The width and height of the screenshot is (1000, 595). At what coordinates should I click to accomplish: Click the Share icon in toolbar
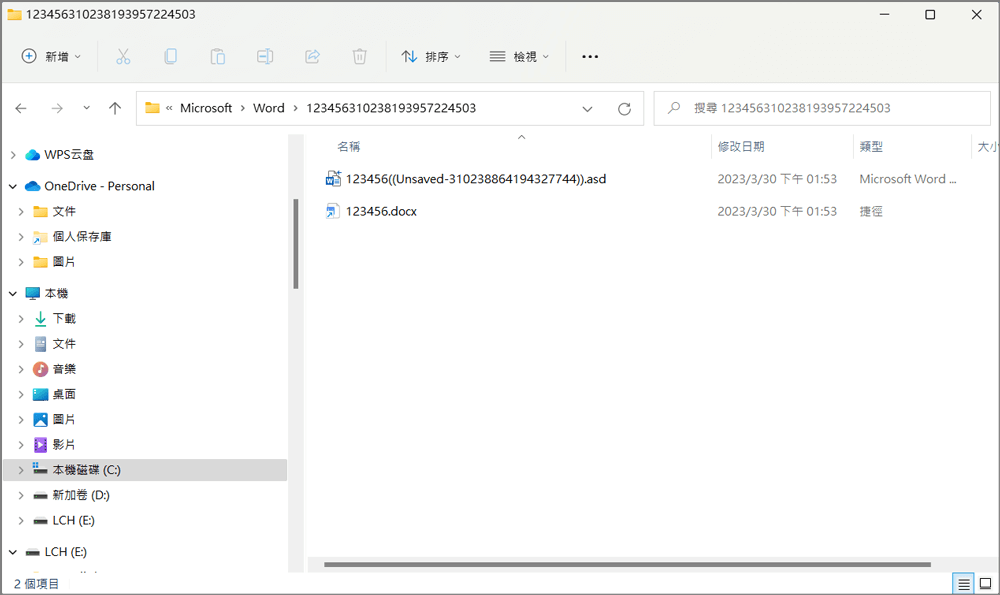pos(312,57)
